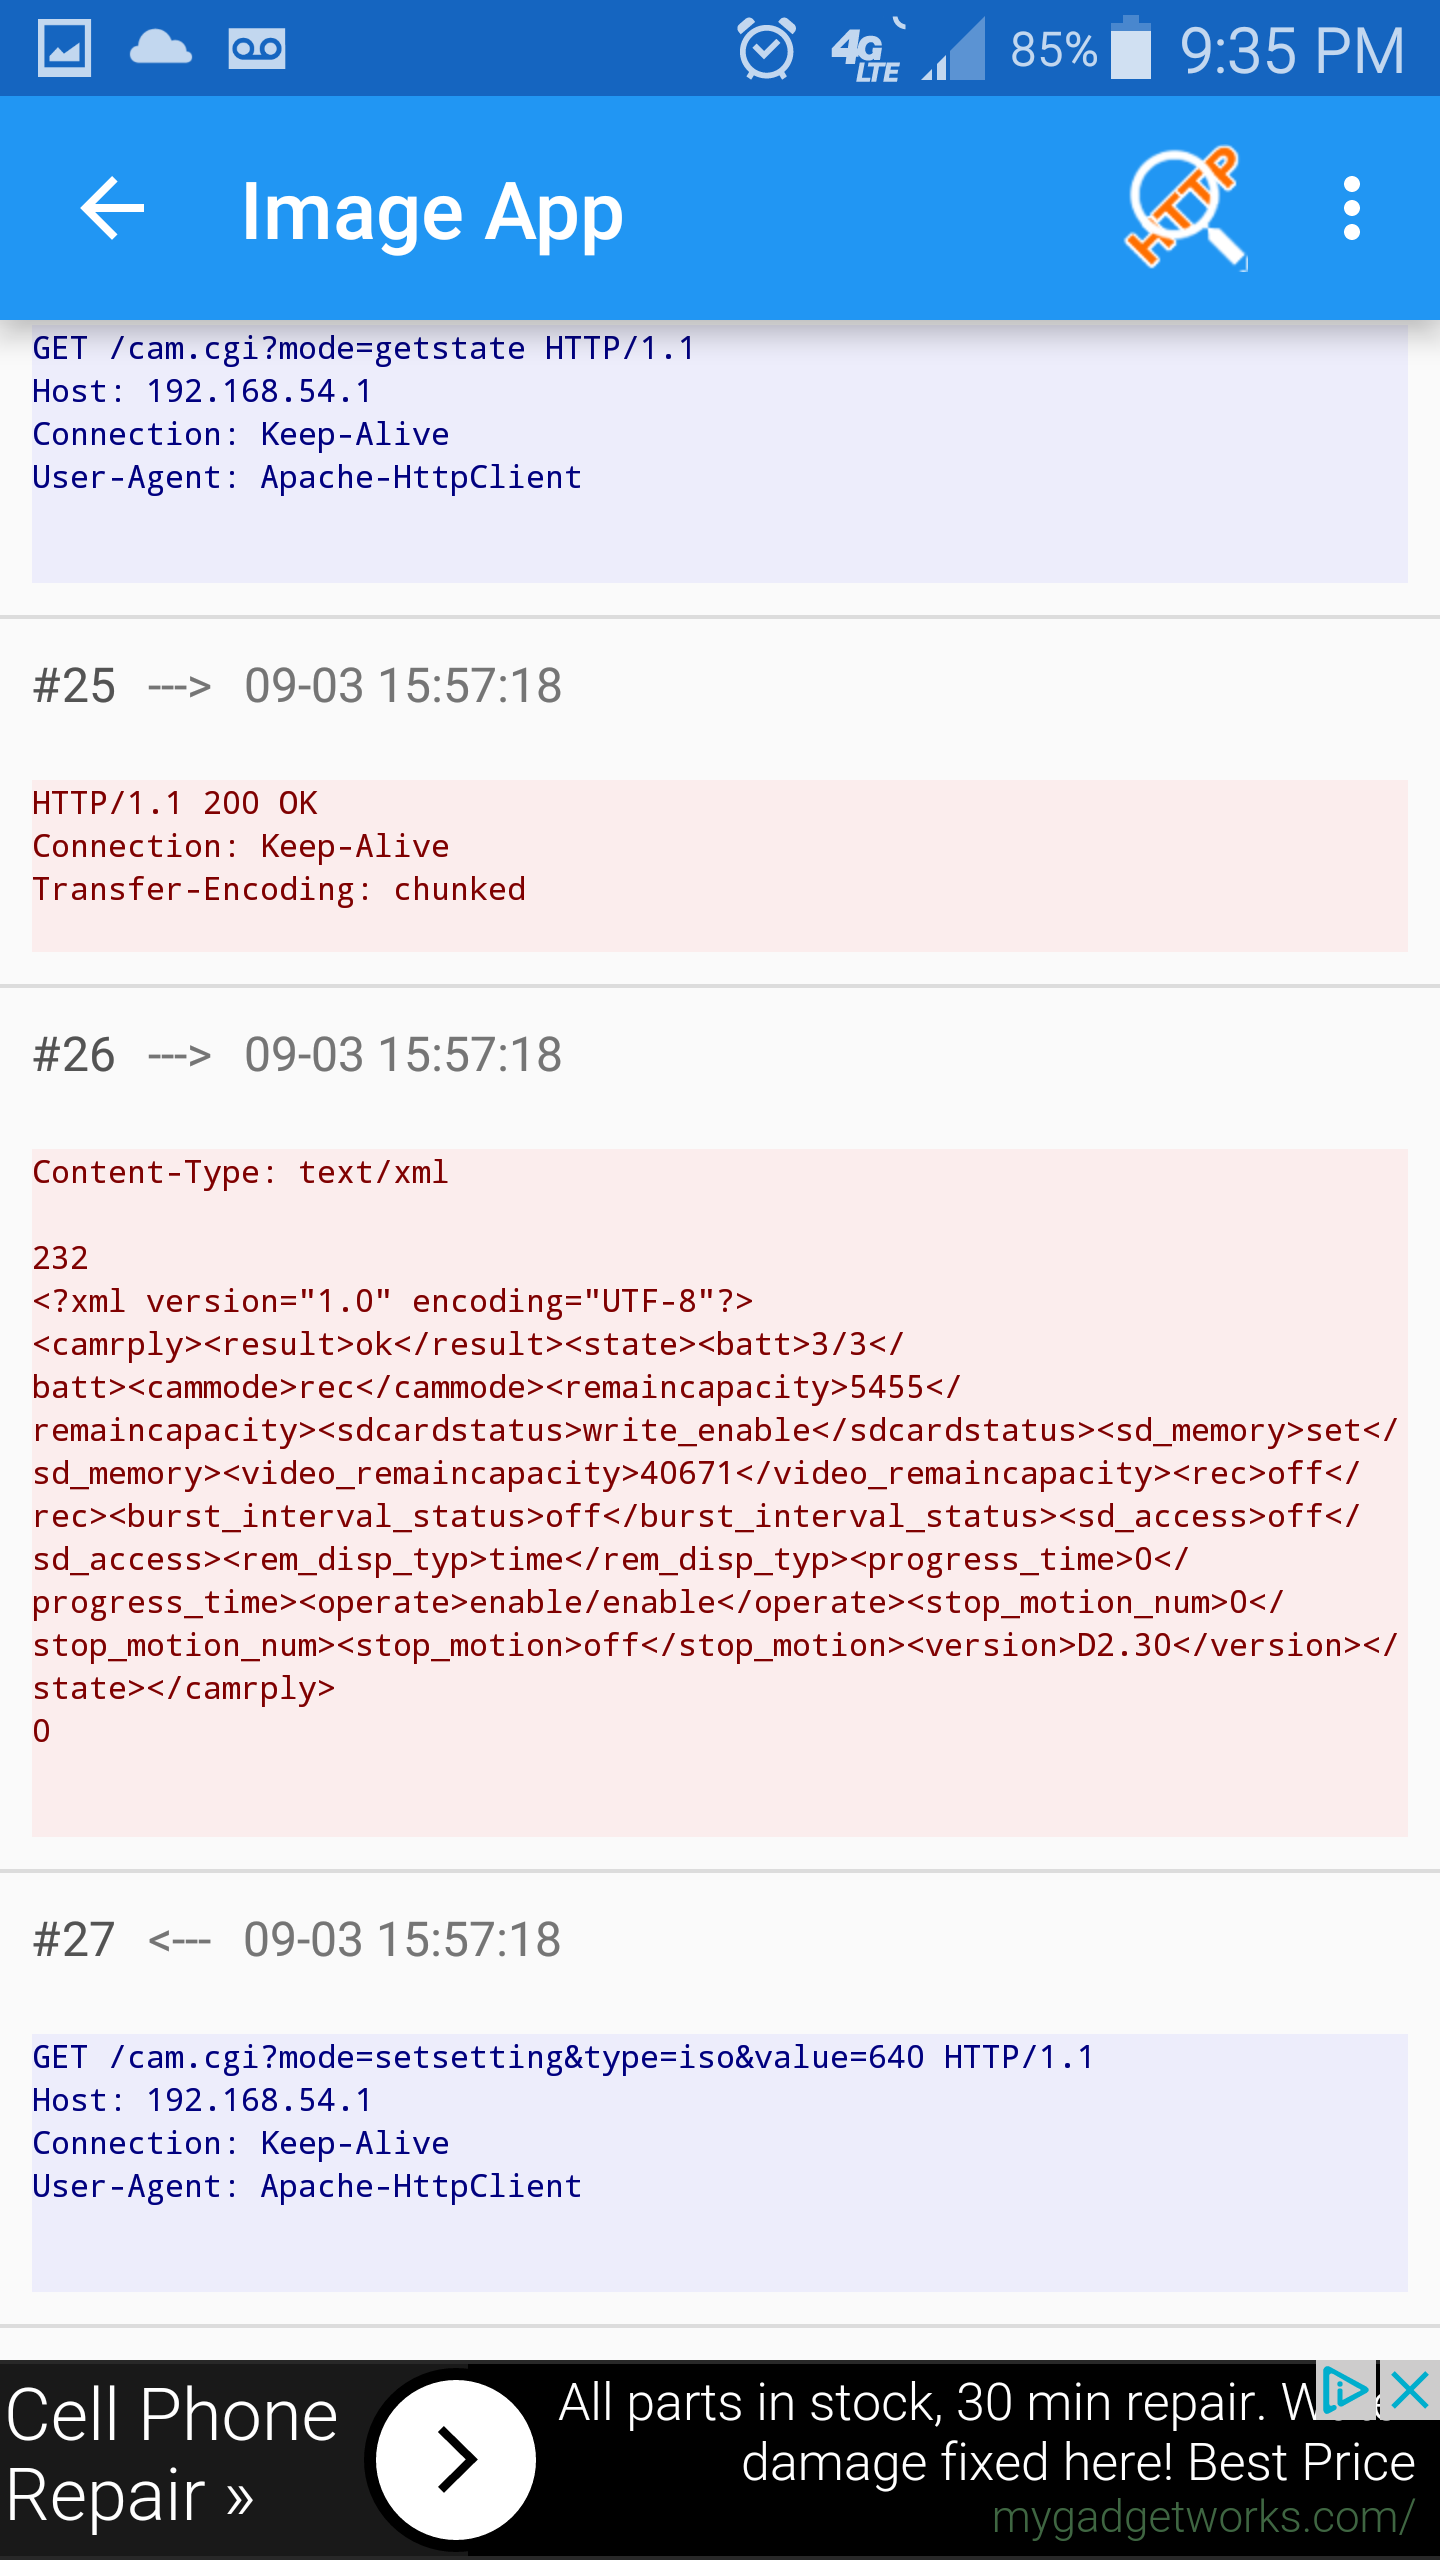Tap the picture notification icon

64,48
